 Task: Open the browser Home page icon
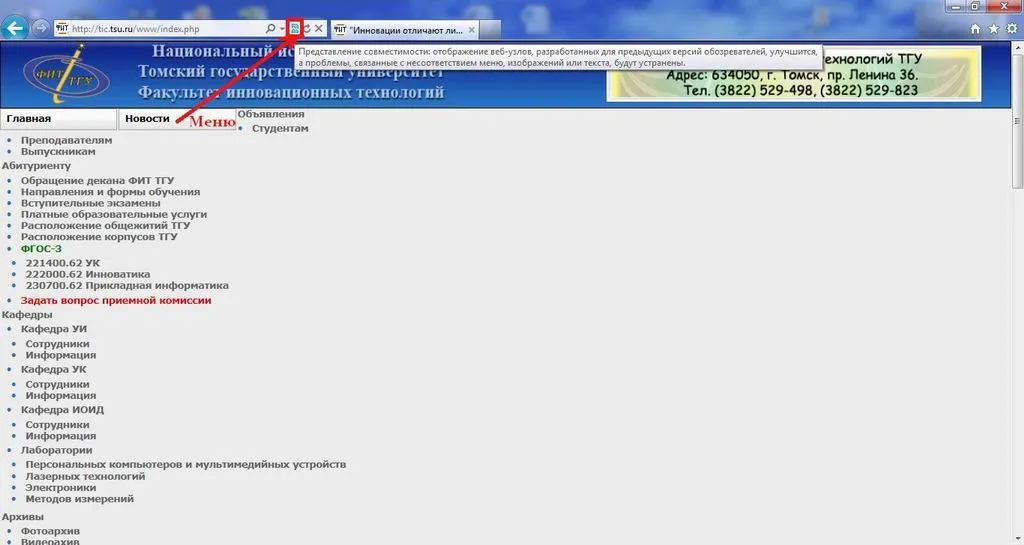pos(975,29)
